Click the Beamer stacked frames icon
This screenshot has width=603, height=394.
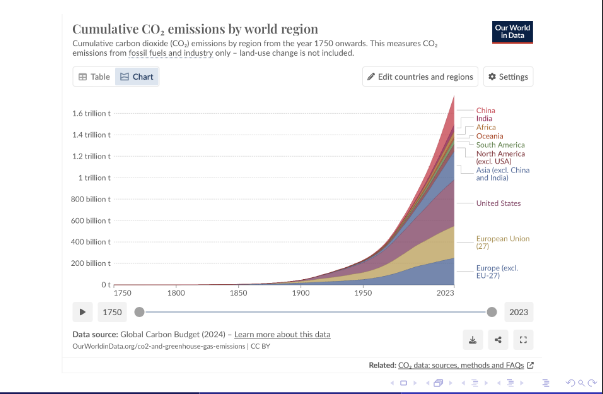click(x=438, y=383)
